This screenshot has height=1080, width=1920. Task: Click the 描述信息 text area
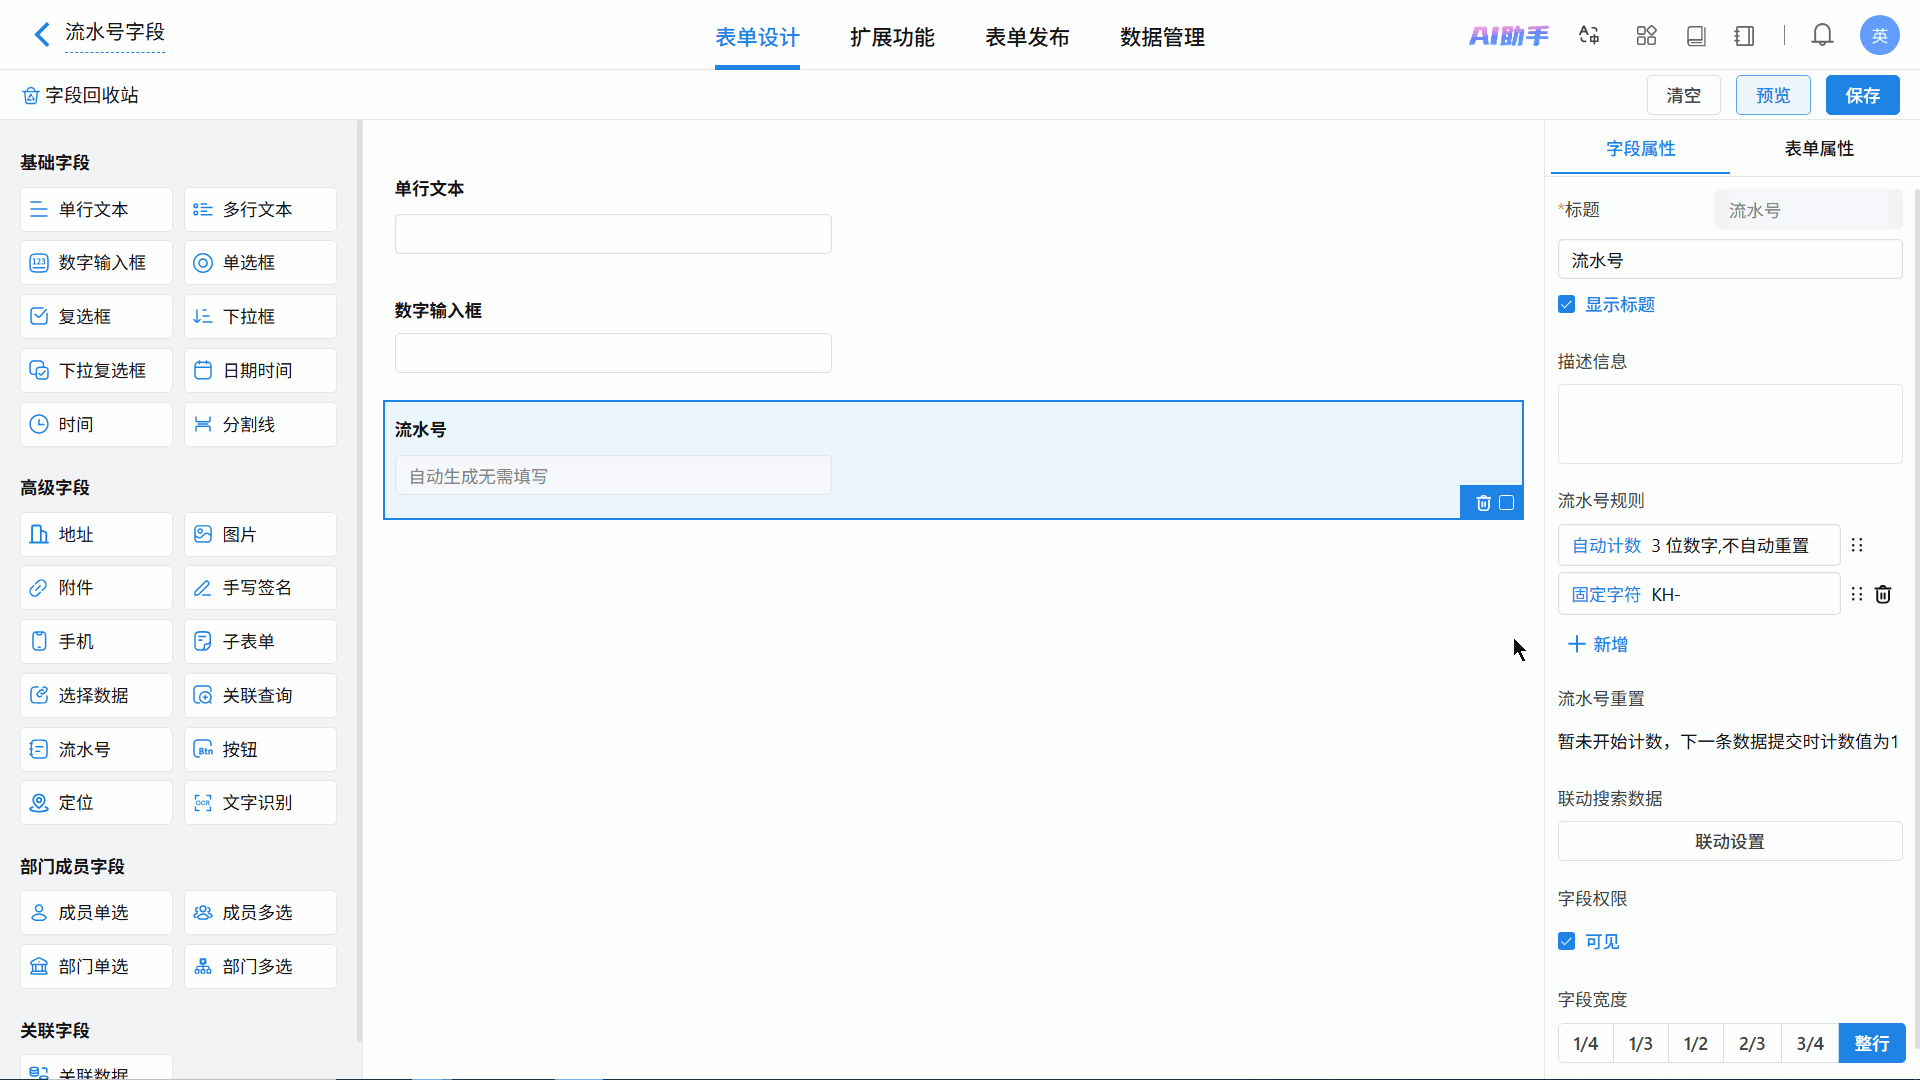(x=1729, y=424)
